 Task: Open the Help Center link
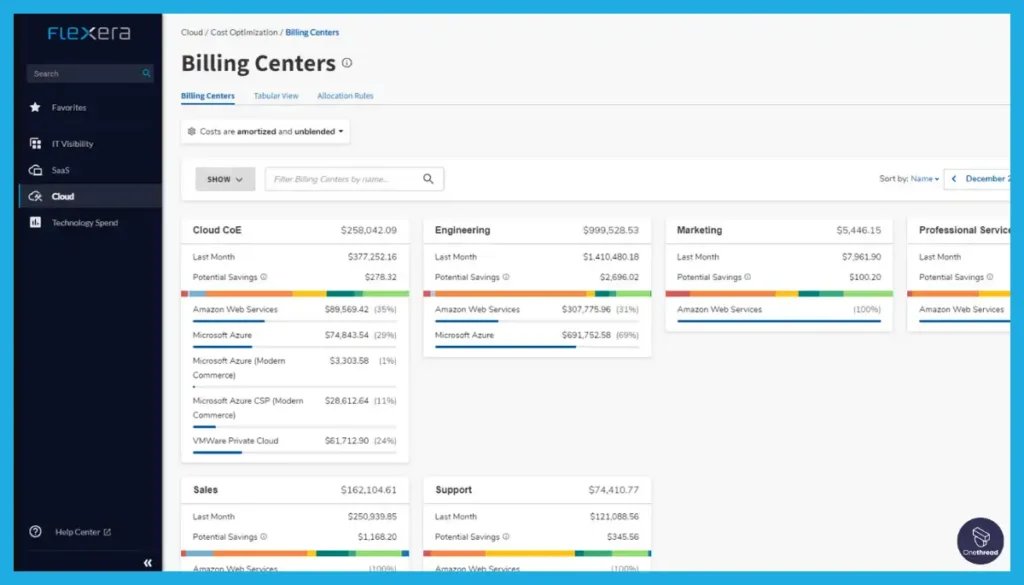(x=82, y=532)
